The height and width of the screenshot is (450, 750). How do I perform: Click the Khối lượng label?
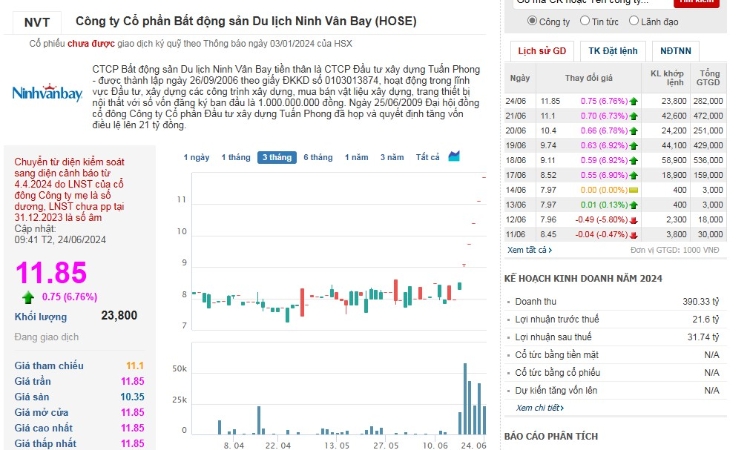click(x=41, y=317)
